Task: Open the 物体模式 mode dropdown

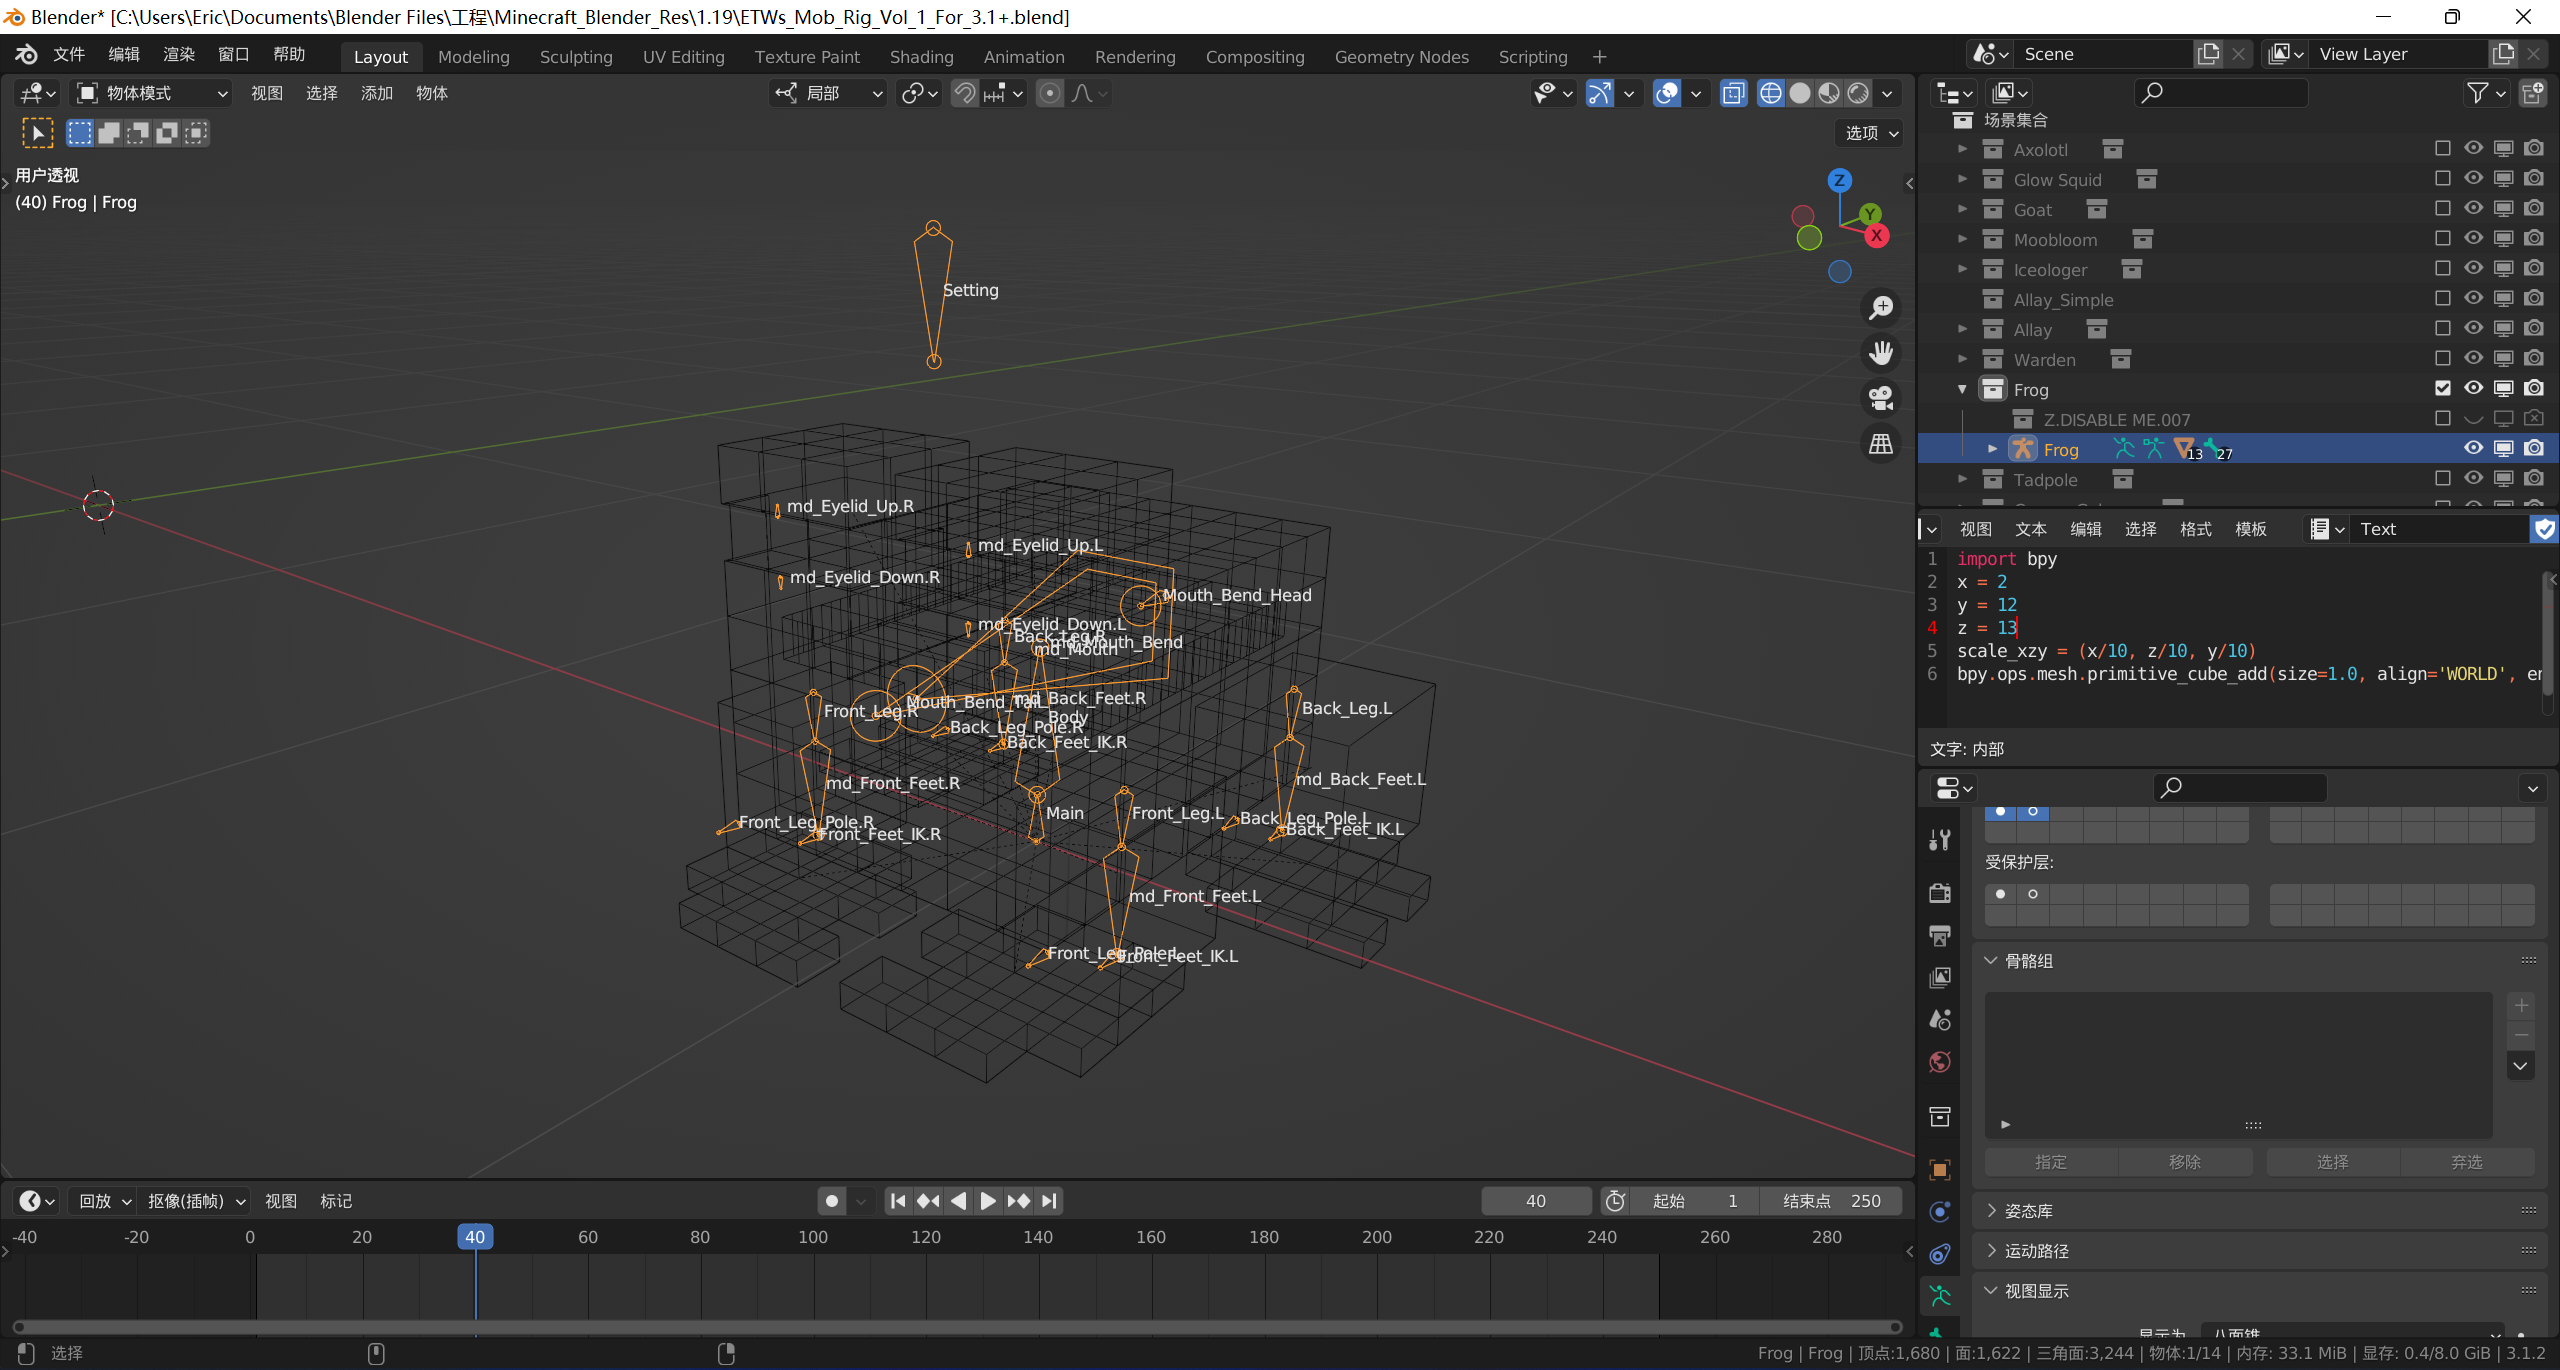Action: 154,93
